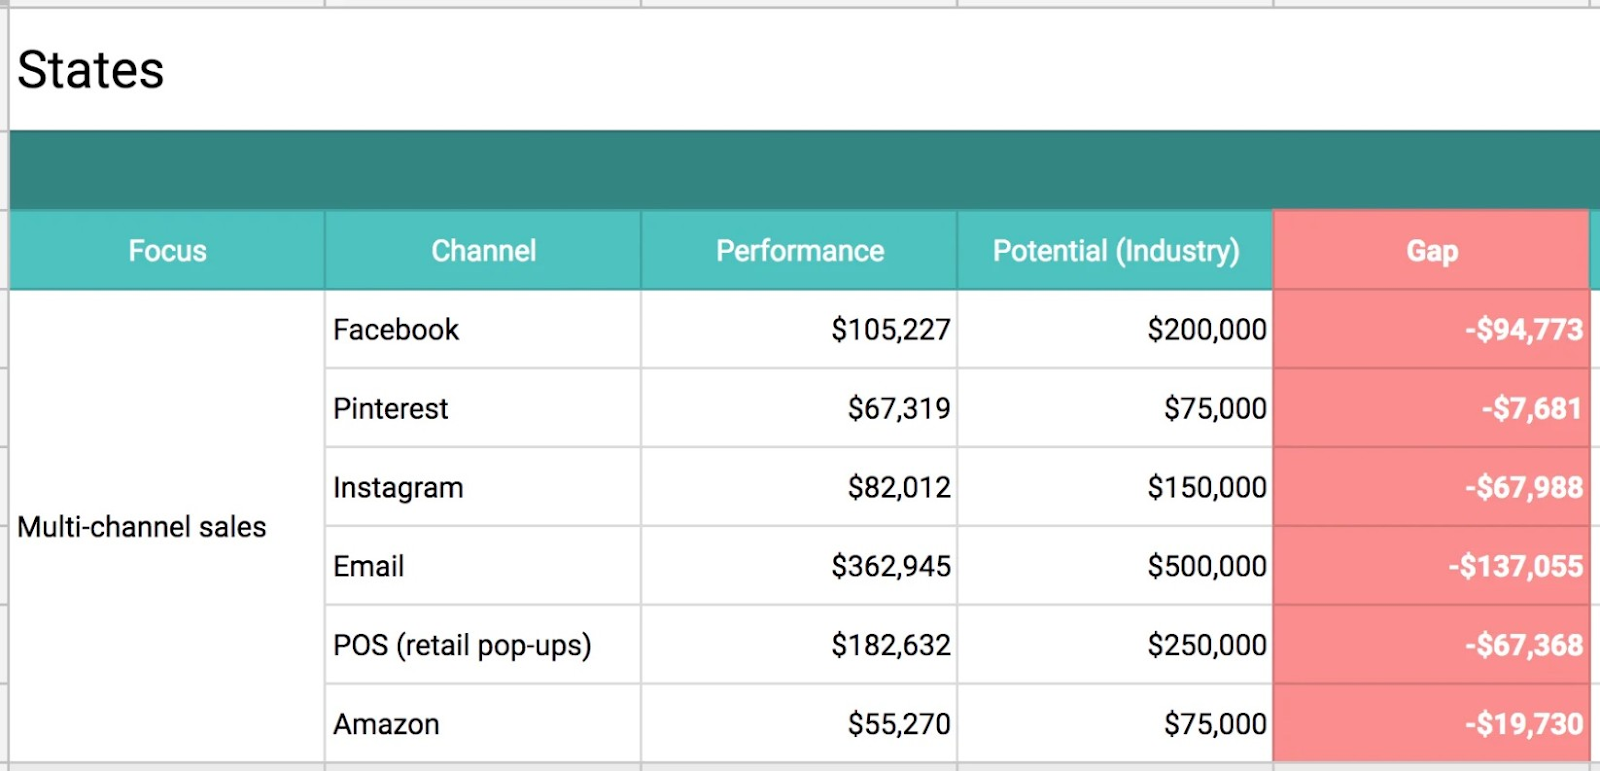Click the Email channel cell
Screen dimensions: 1600x771
point(369,566)
